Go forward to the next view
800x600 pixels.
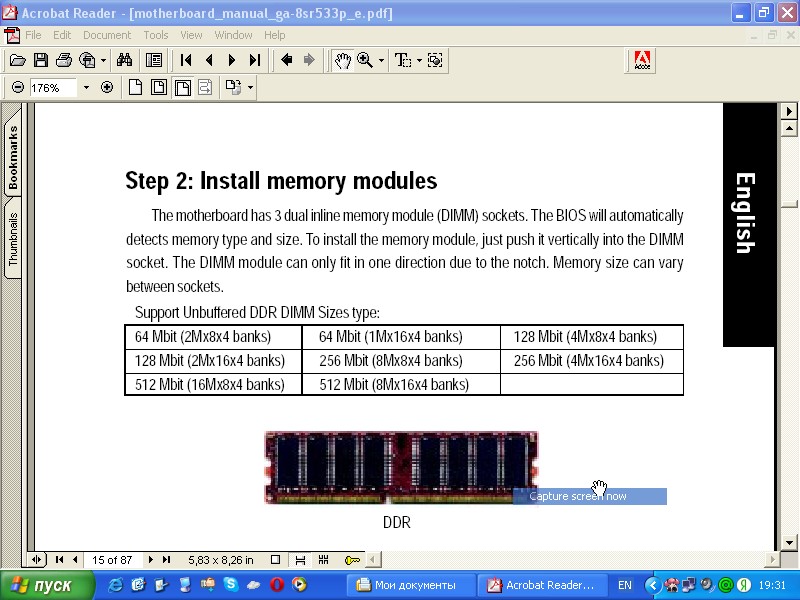tap(309, 60)
